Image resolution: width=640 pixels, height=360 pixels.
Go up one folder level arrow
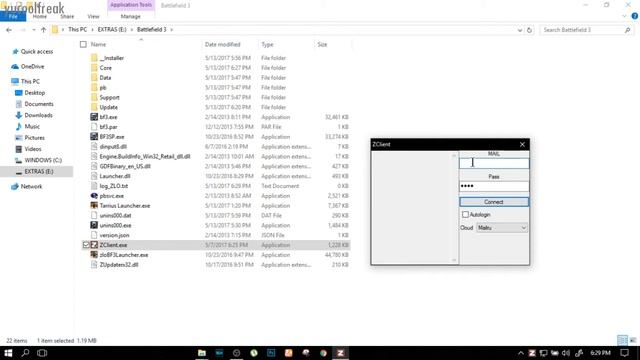[x=43, y=30]
